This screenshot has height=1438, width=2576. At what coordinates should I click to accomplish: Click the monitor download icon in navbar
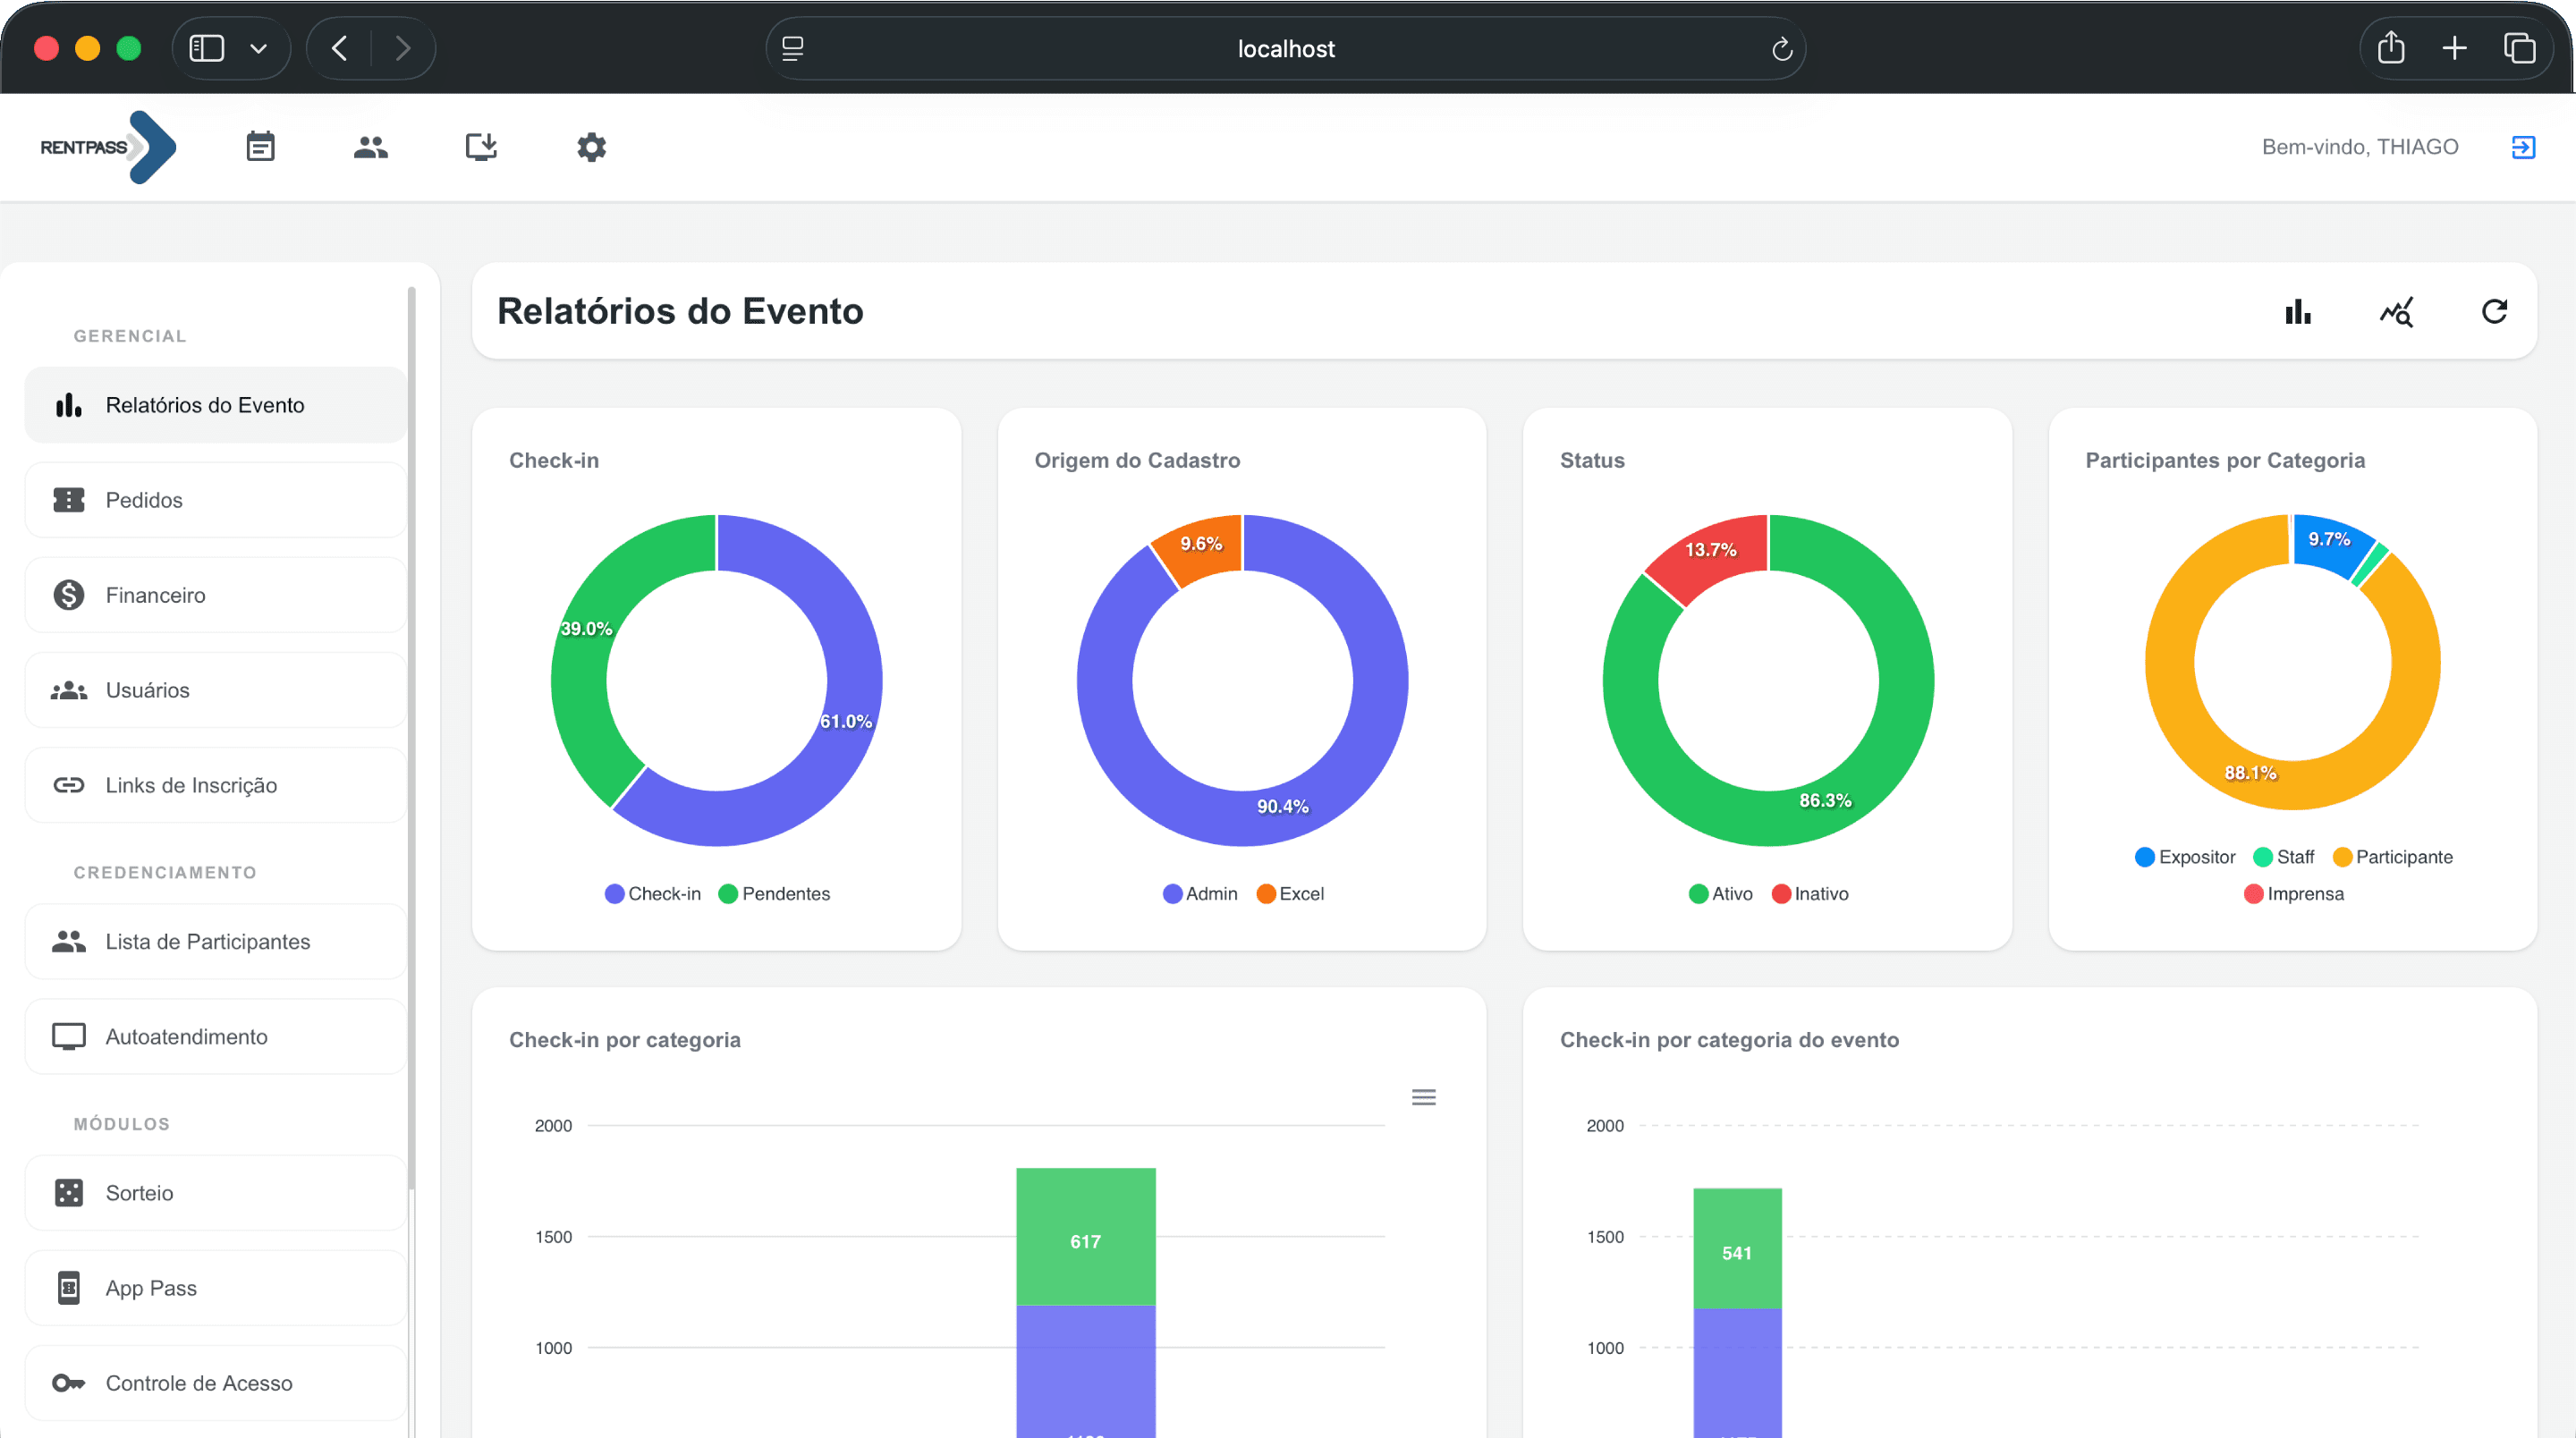point(481,147)
